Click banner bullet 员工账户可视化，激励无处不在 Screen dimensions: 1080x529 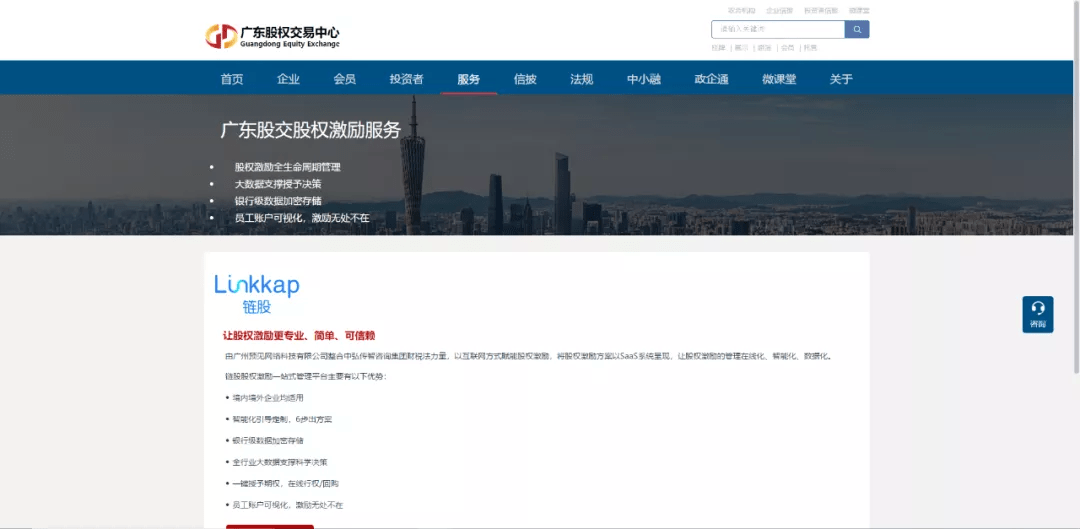[302, 218]
